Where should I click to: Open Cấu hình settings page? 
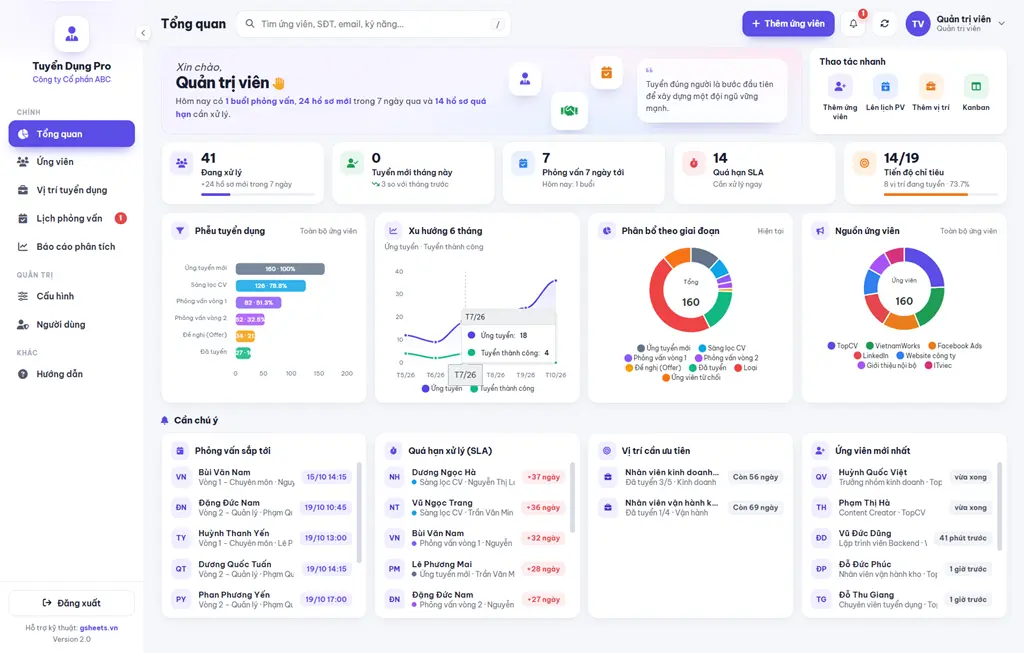(x=72, y=296)
